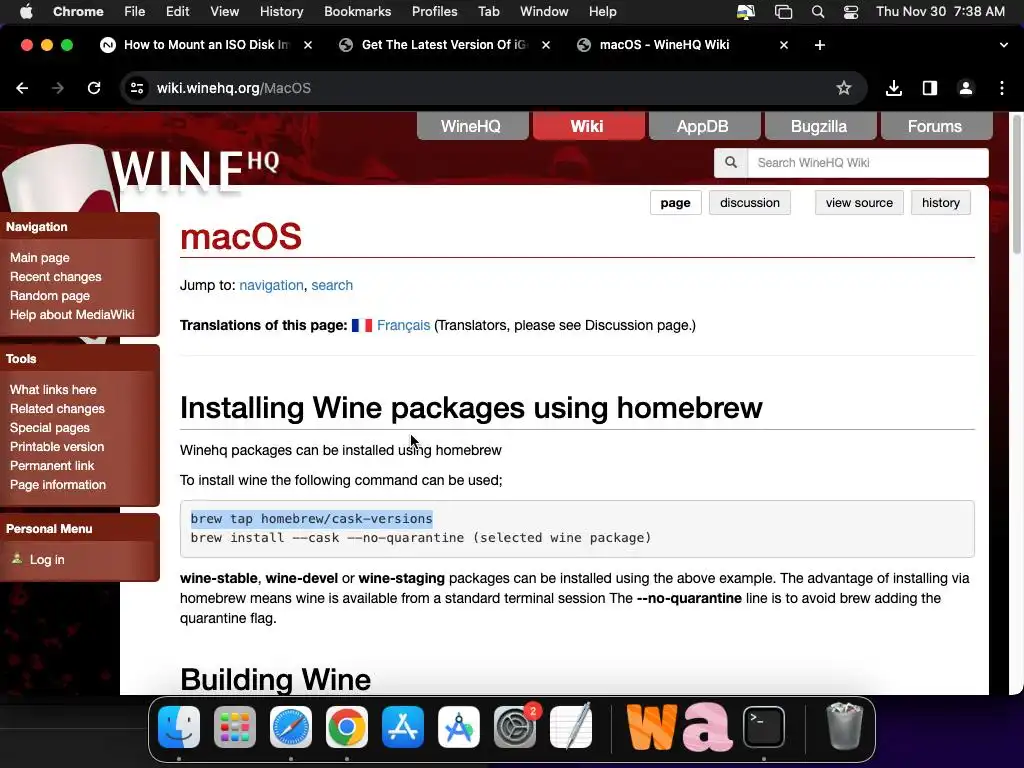Follow the Français translation link
This screenshot has width=1024, height=768.
[404, 325]
